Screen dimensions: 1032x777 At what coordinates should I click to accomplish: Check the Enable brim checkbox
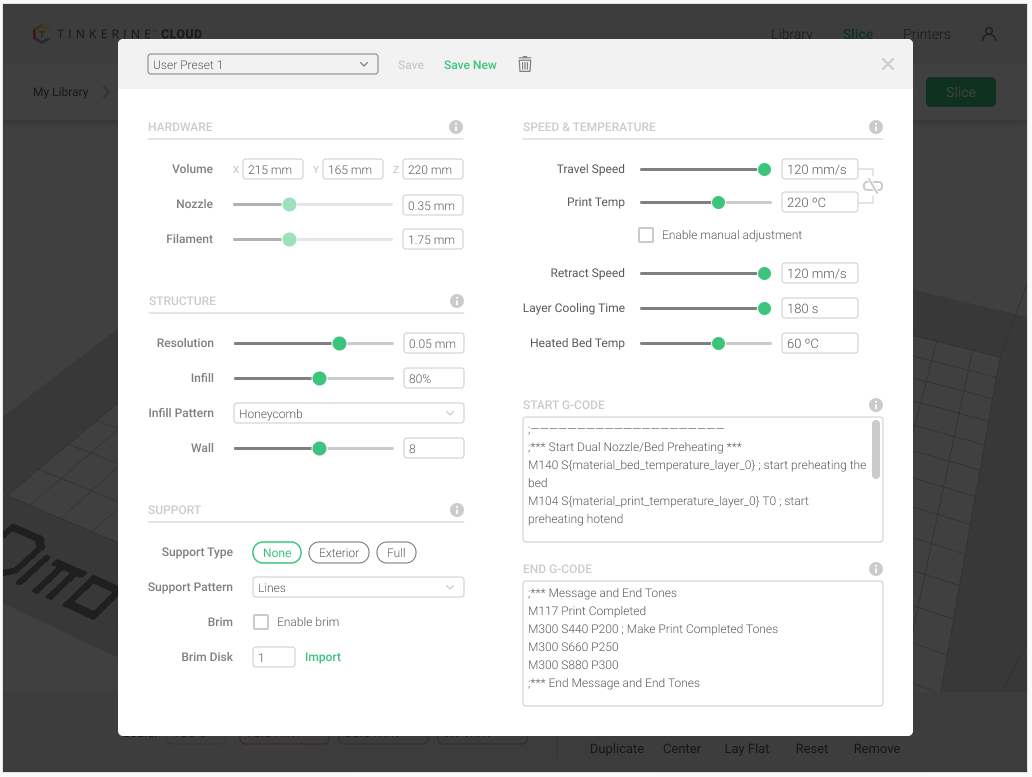[261, 622]
